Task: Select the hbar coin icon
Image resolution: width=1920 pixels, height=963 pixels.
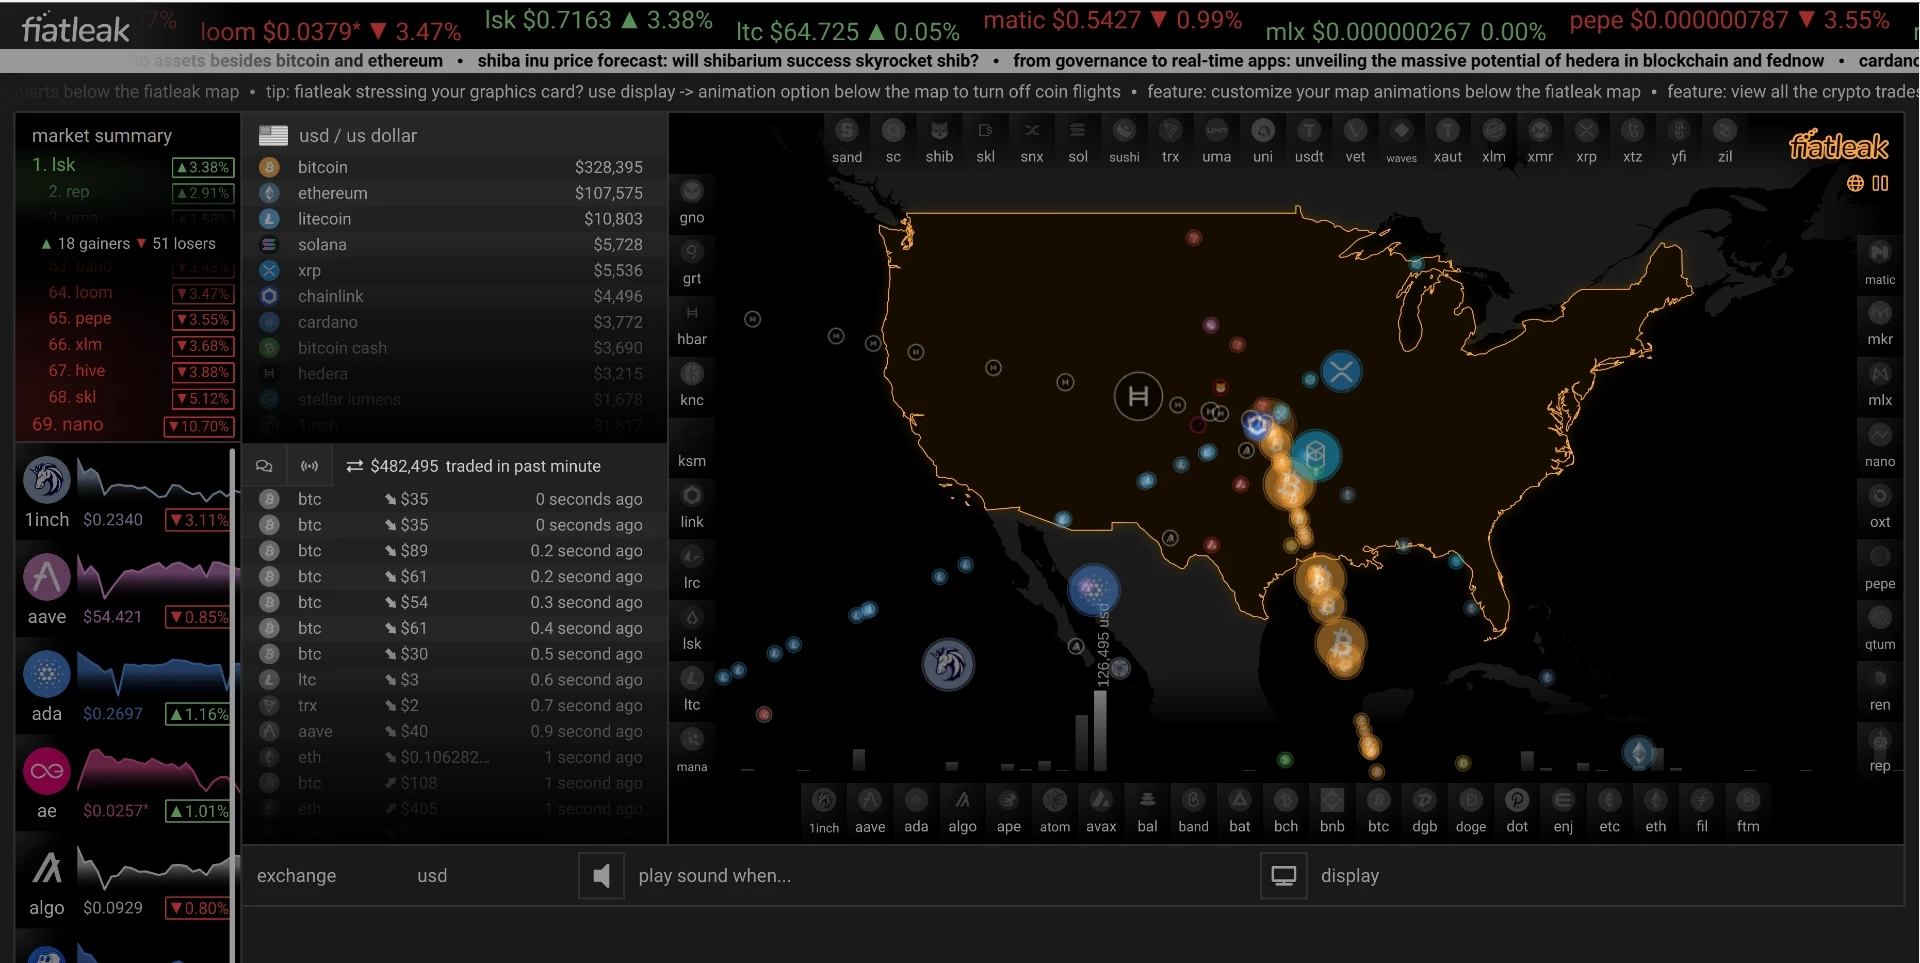Action: (x=692, y=324)
